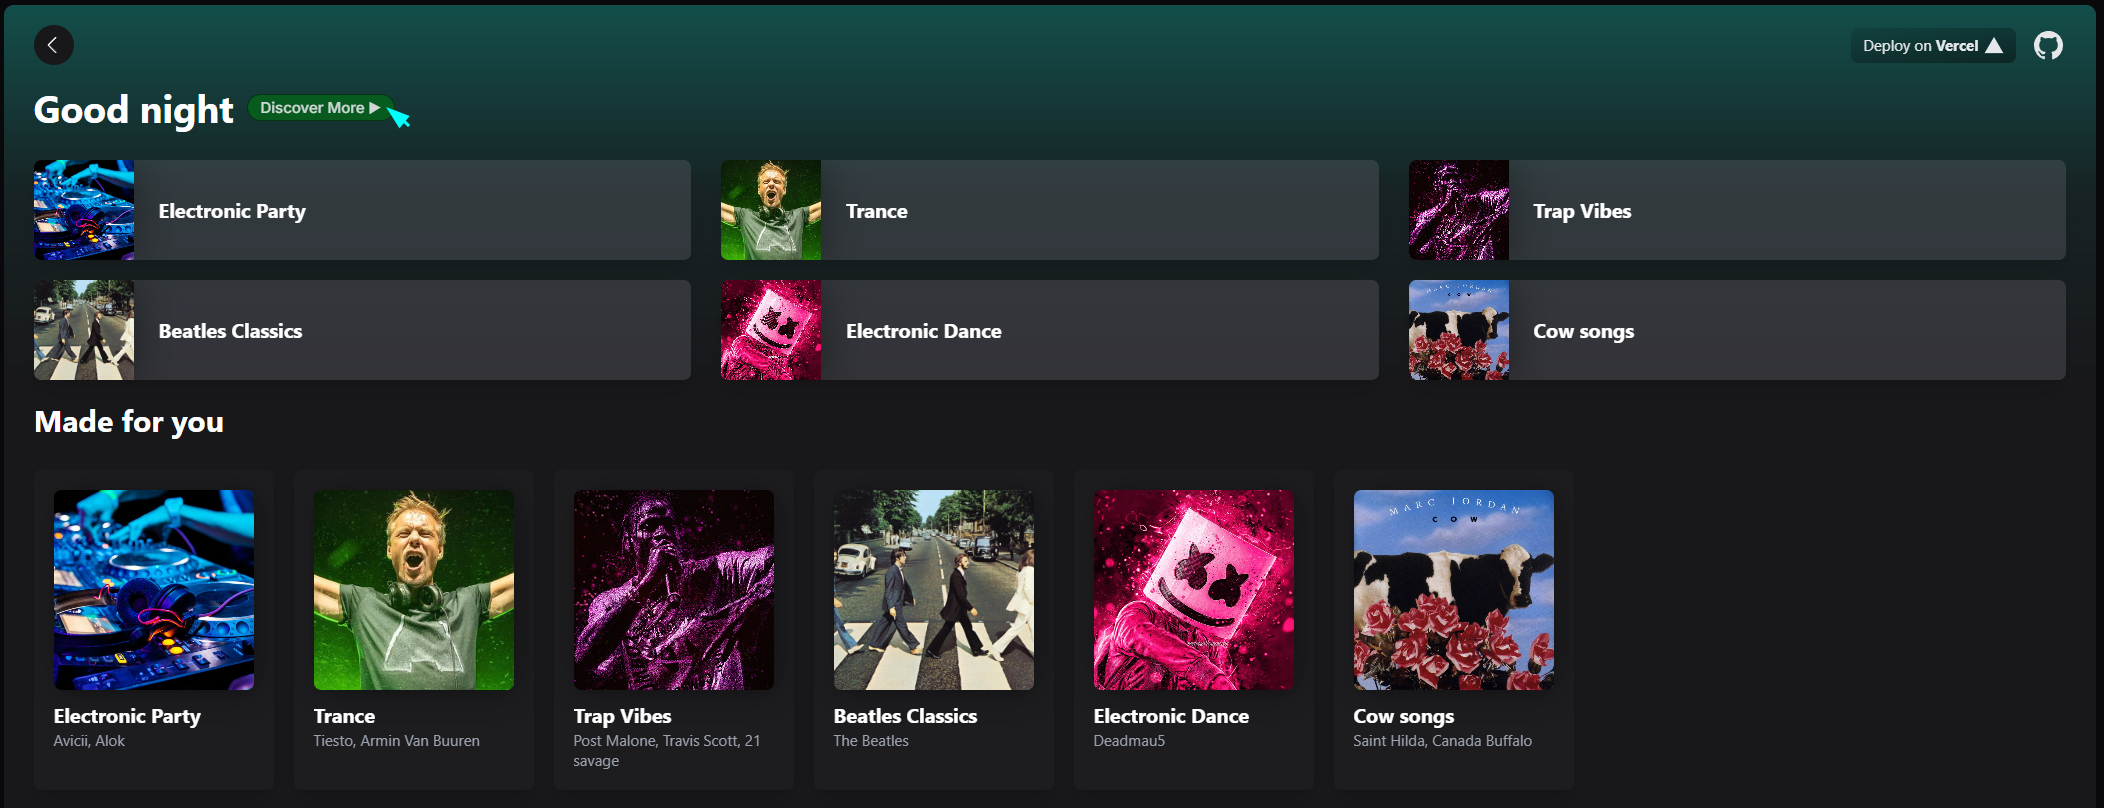Select the Electronic Dance quick tile
The width and height of the screenshot is (2104, 808).
click(1049, 331)
